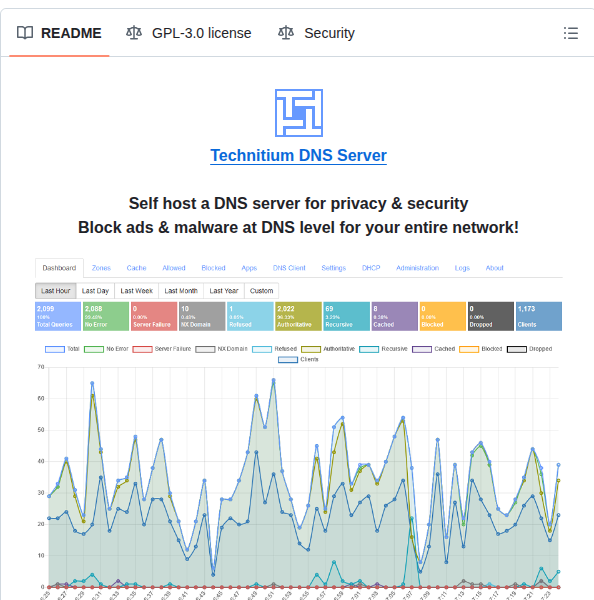Toggle the Refused legend swatch
This screenshot has height=600, width=594.
point(262,349)
